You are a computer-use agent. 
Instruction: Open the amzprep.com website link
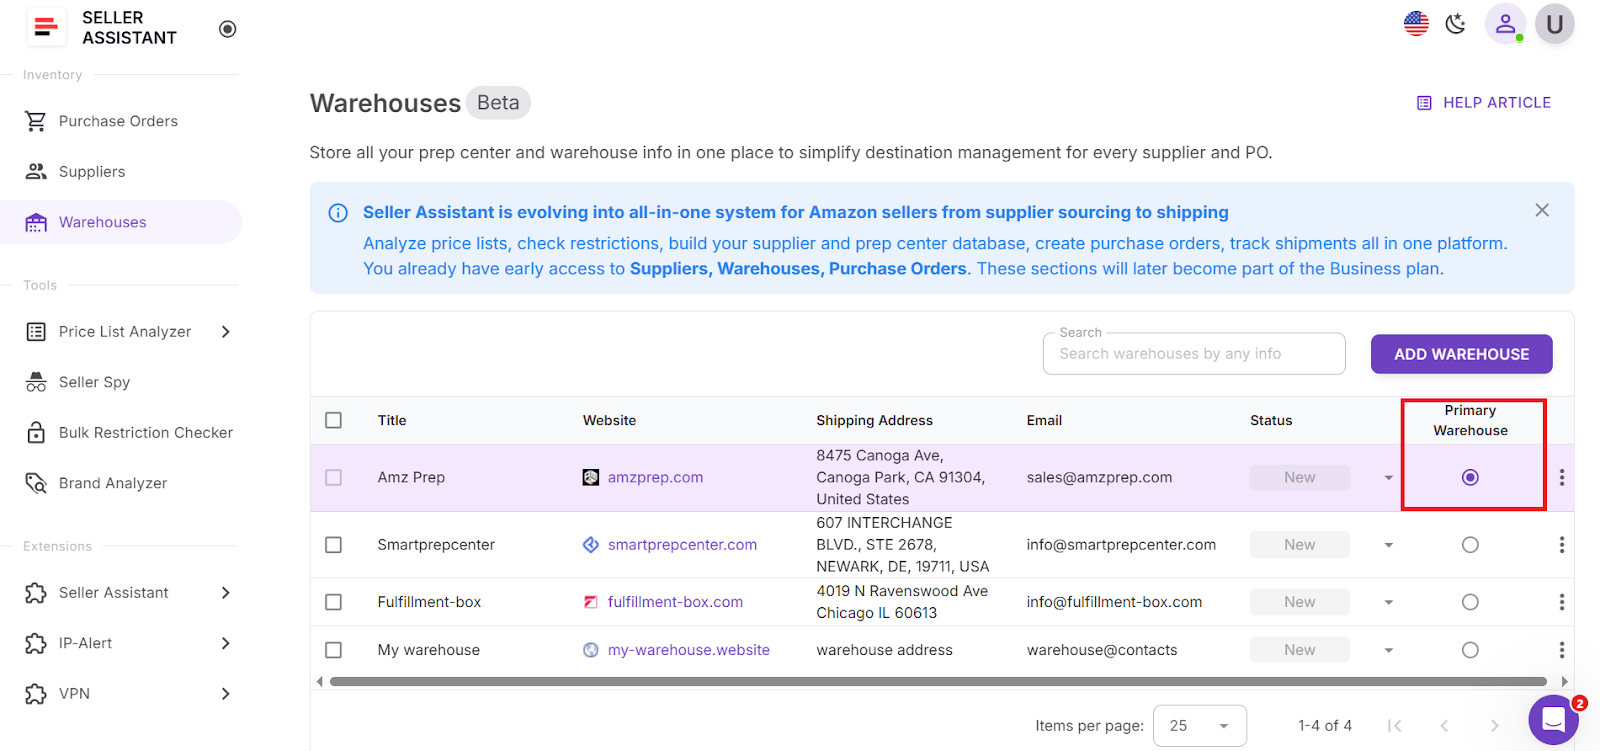pos(655,478)
